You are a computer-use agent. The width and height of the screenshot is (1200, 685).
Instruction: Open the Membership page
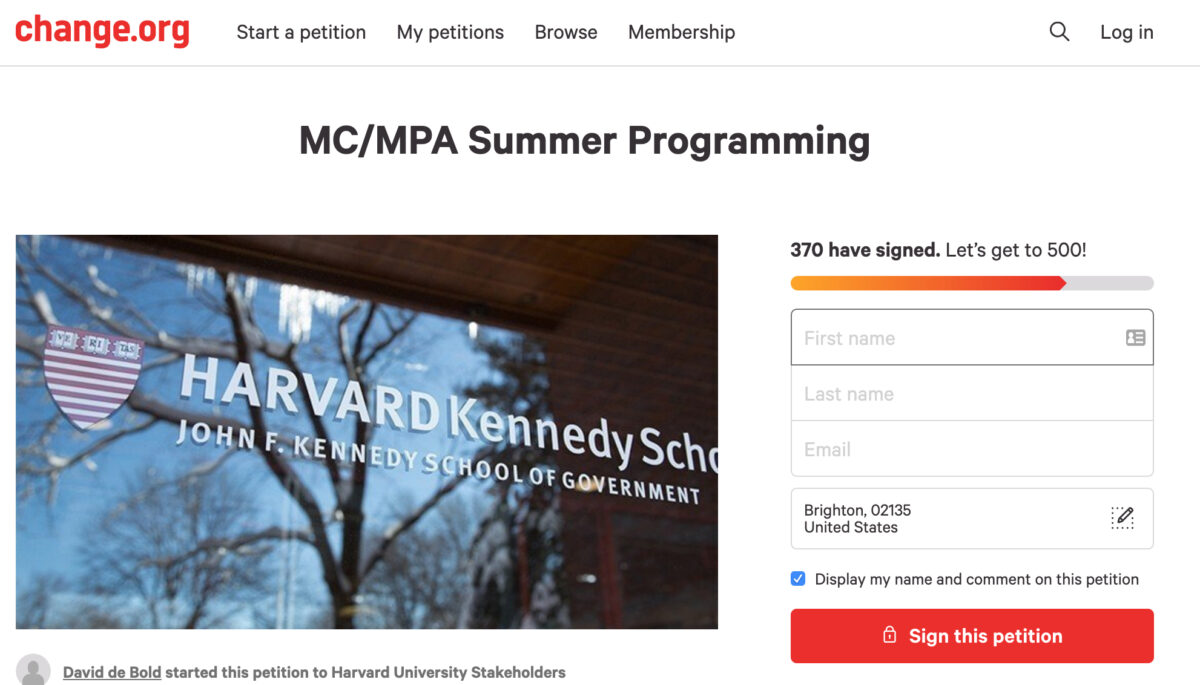(681, 32)
